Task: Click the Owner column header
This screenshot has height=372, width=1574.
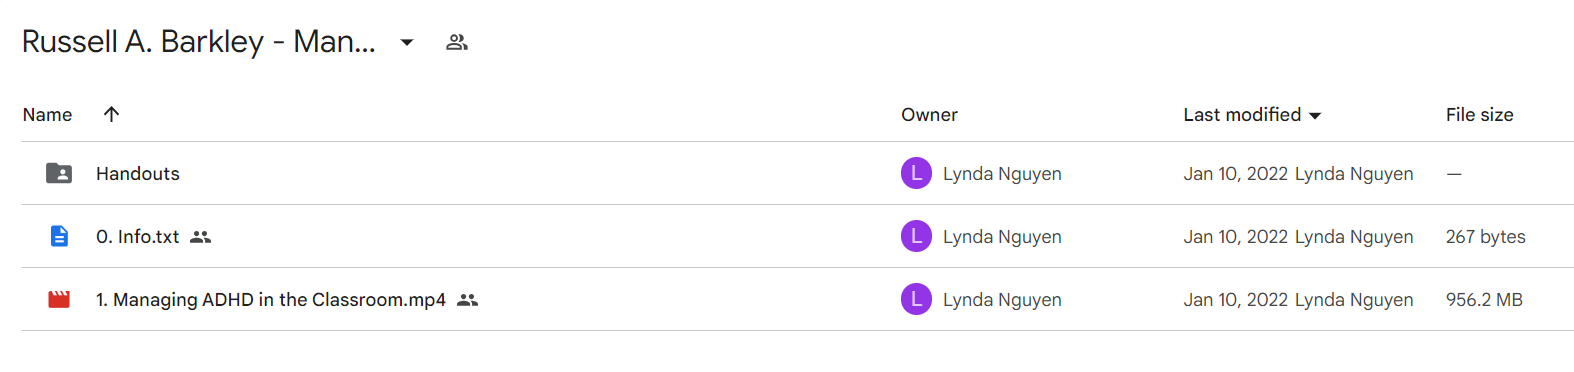Action: 929,115
